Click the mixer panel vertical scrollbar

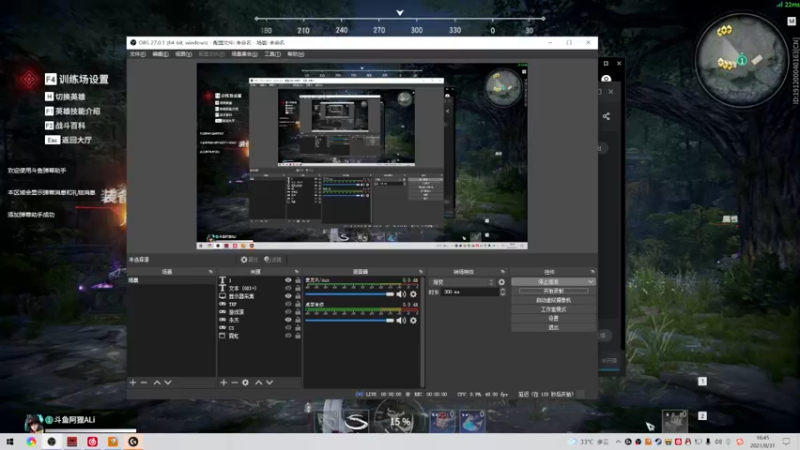tap(422, 332)
